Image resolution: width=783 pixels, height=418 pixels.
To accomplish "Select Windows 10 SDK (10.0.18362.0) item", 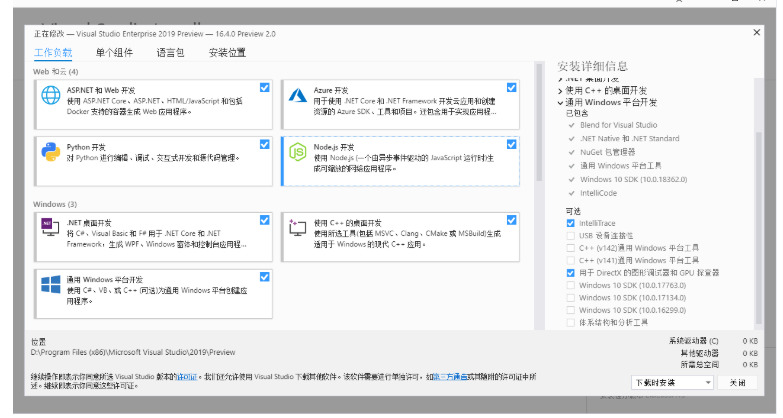I will [x=633, y=179].
